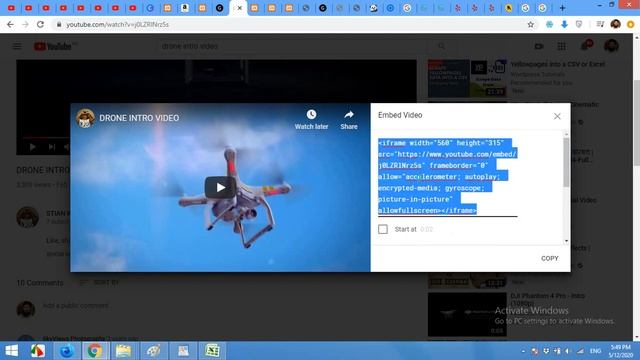Skip to next video in background player
Image resolution: width=640 pixels, height=360 pixels.
pos(52,147)
